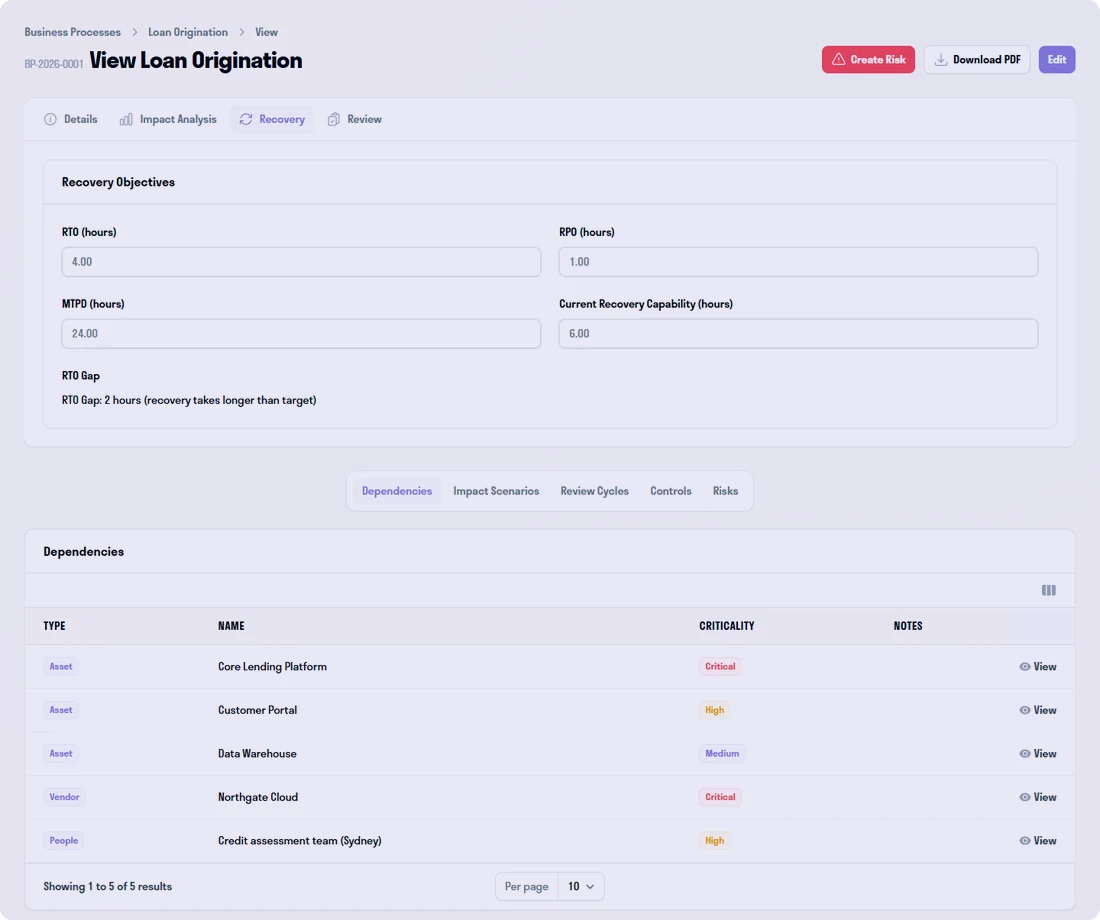Click the Northgate Cloud name cell

coord(258,797)
